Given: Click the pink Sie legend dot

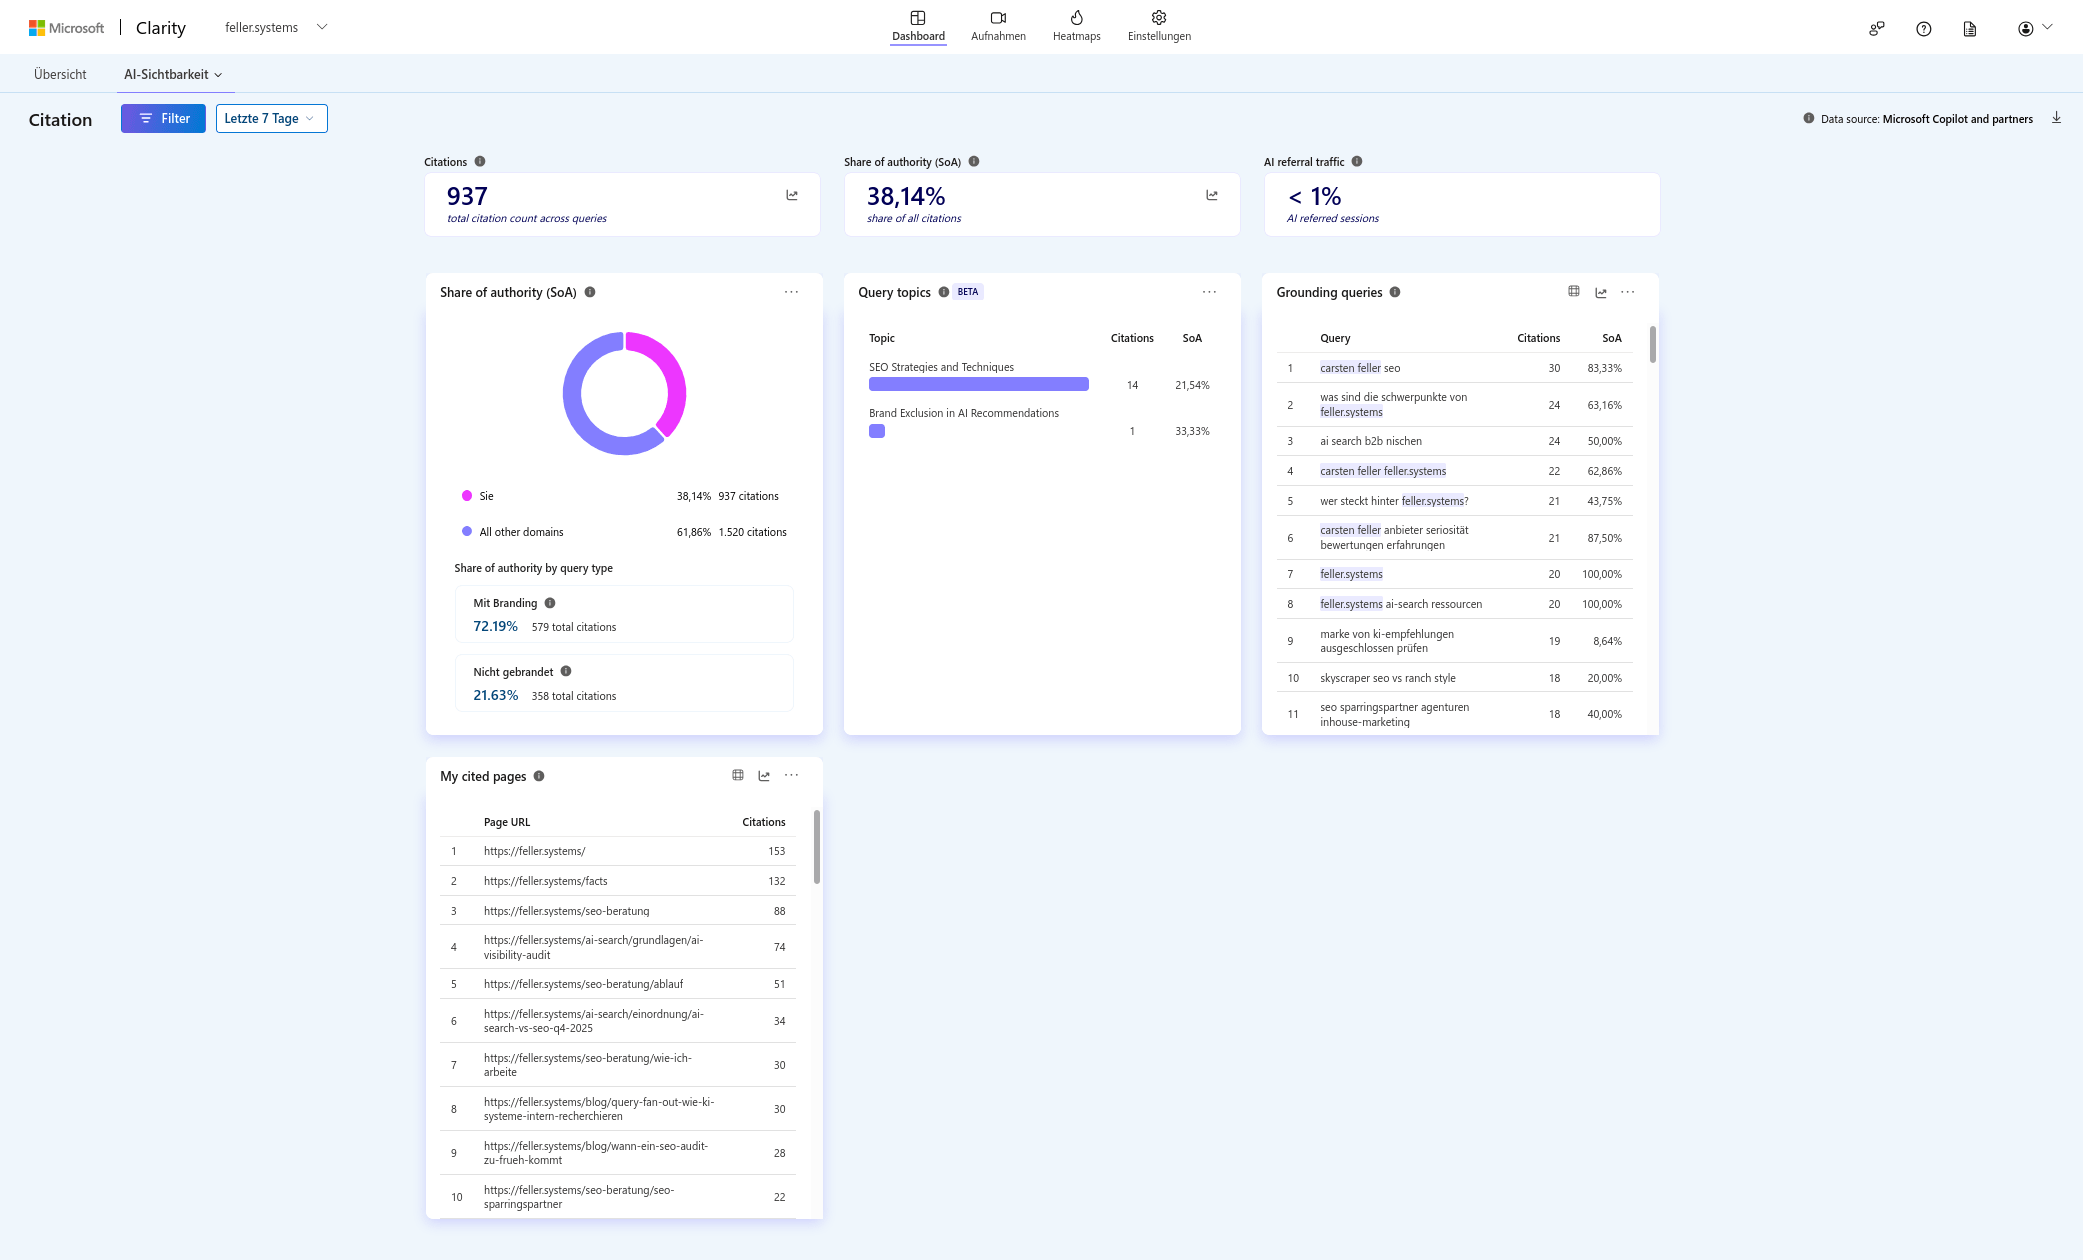Looking at the screenshot, I should pos(467,496).
